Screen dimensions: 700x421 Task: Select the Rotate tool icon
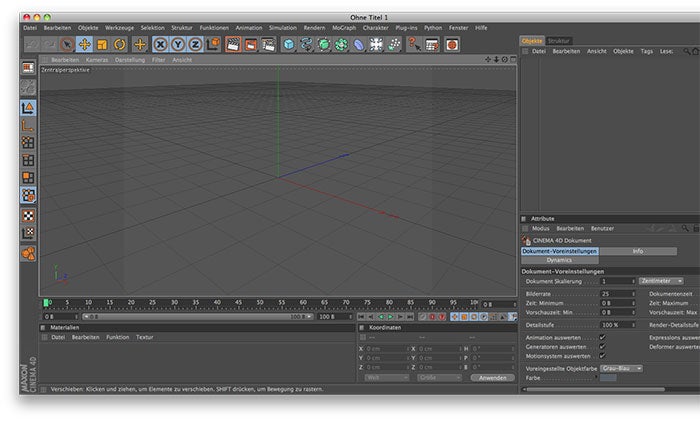click(x=119, y=44)
